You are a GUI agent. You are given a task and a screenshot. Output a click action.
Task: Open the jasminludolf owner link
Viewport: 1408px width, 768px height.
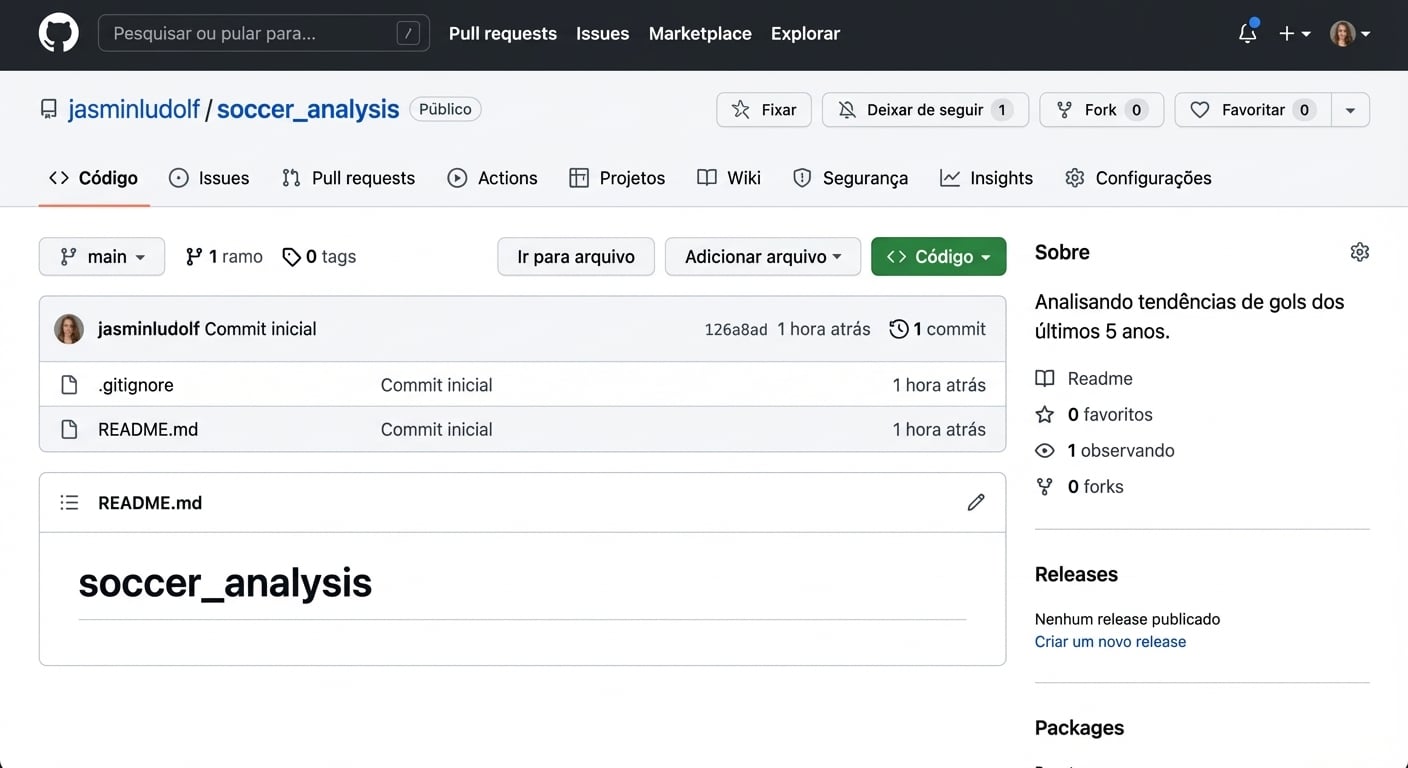tap(134, 109)
